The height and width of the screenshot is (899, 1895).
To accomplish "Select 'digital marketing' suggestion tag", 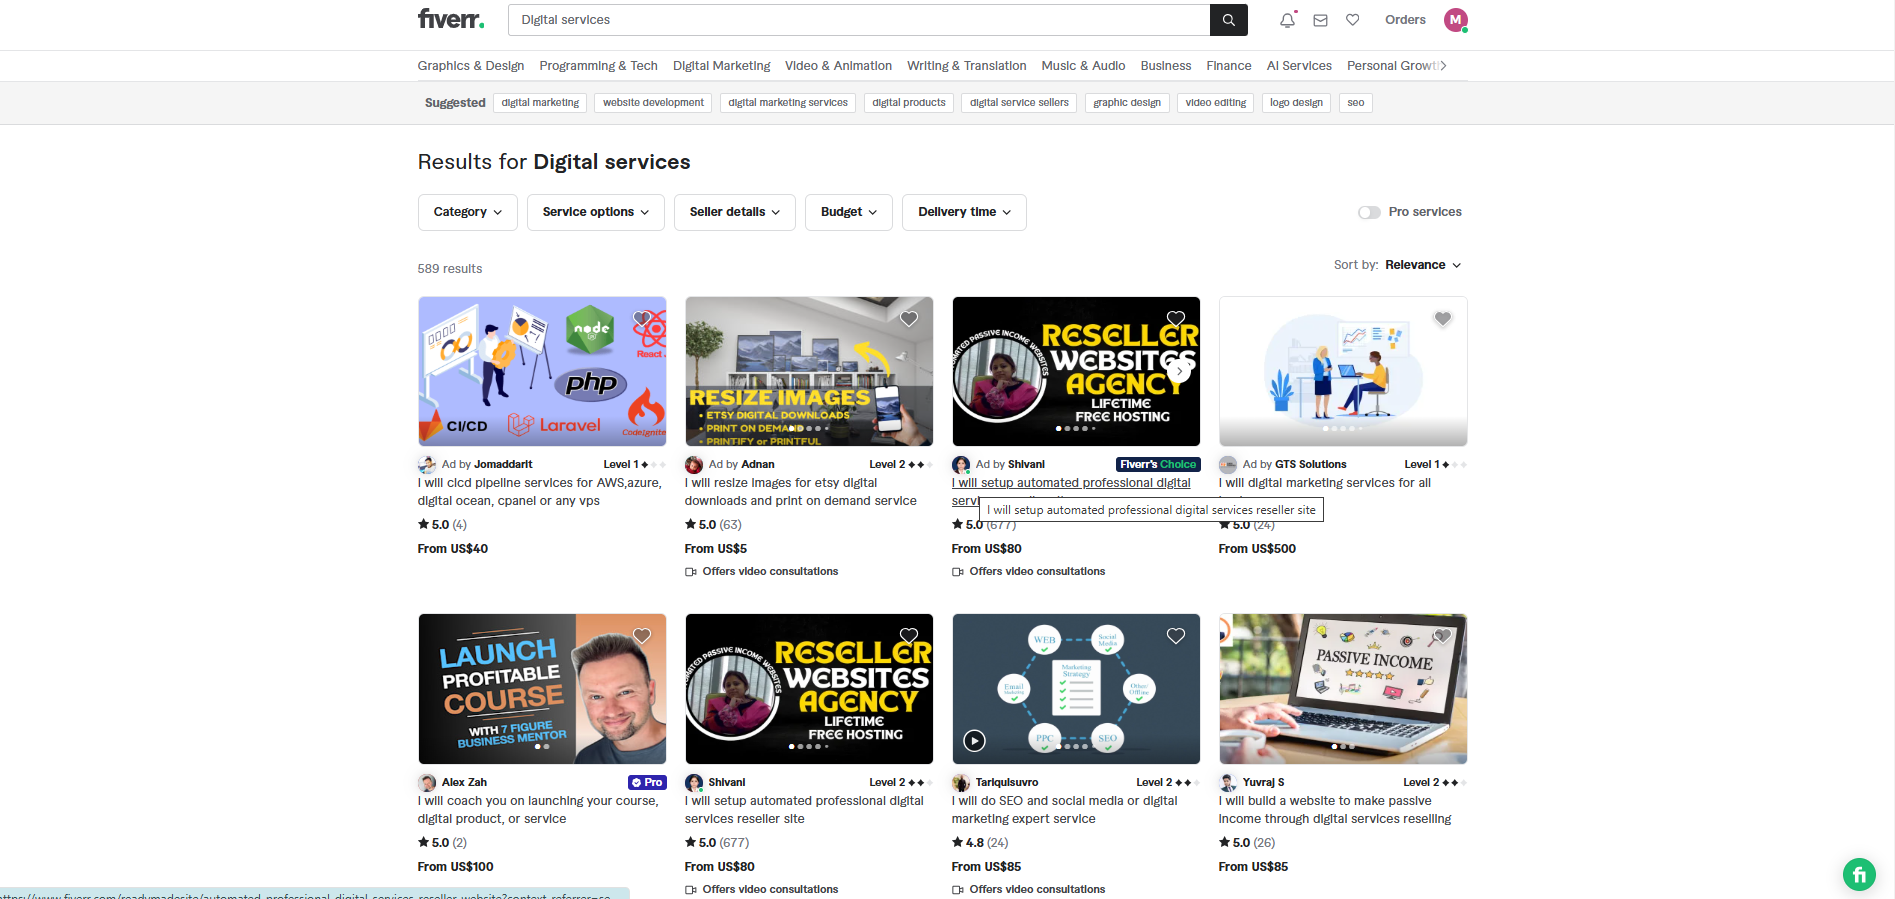I will (x=540, y=103).
